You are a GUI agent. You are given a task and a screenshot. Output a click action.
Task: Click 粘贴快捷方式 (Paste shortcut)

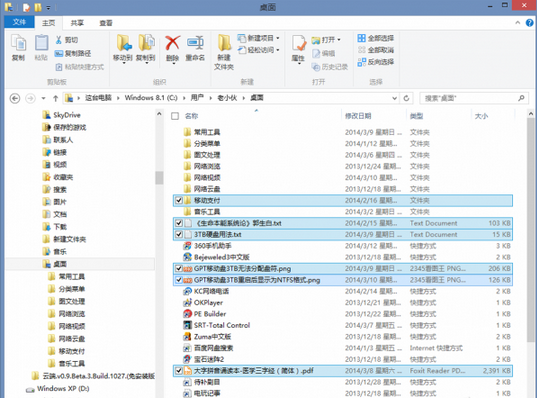tap(79, 67)
